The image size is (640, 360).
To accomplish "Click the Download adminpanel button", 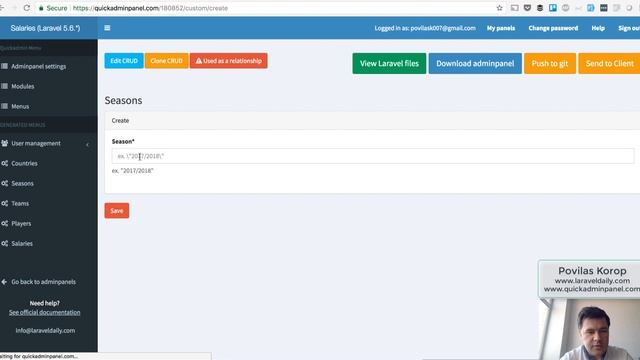I will click(x=475, y=63).
